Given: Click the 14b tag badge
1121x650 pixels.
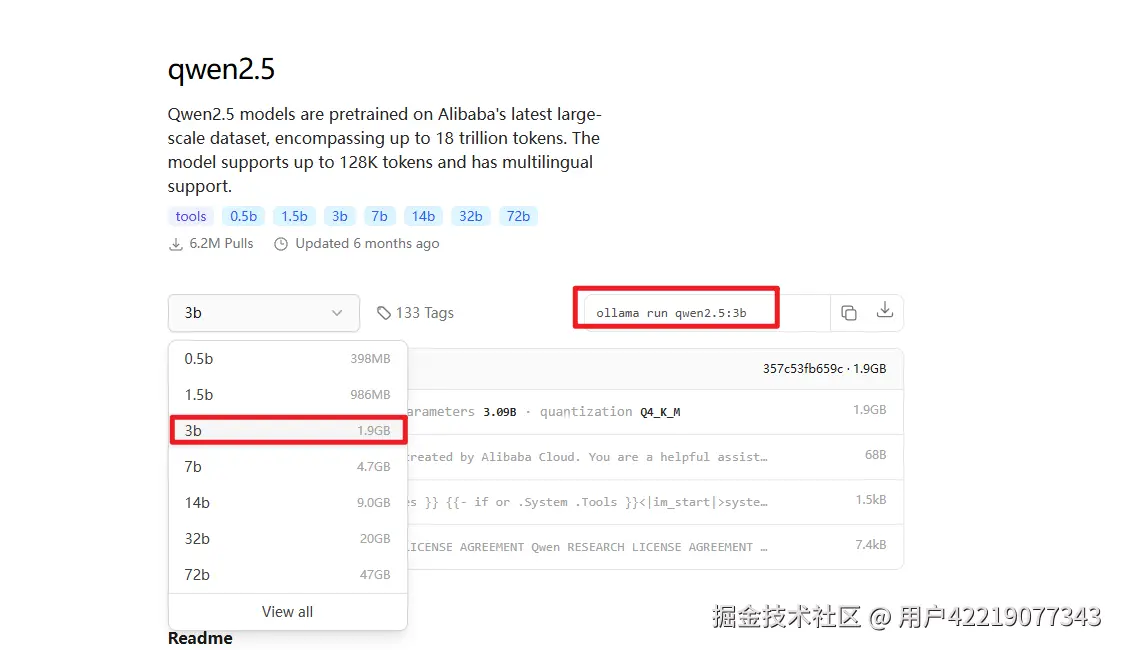Looking at the screenshot, I should tap(423, 216).
